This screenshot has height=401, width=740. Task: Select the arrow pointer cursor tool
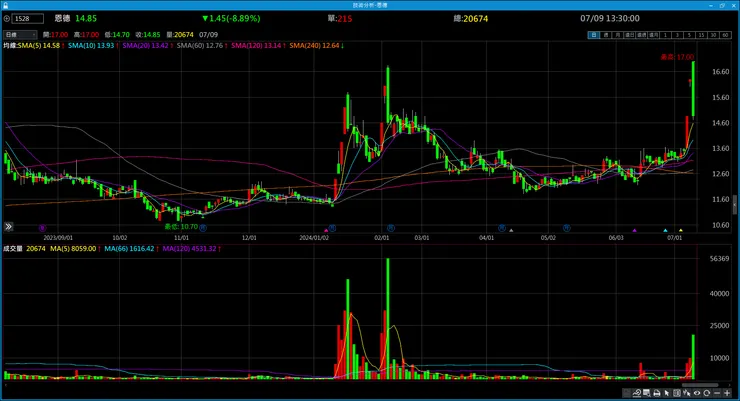[666, 393]
